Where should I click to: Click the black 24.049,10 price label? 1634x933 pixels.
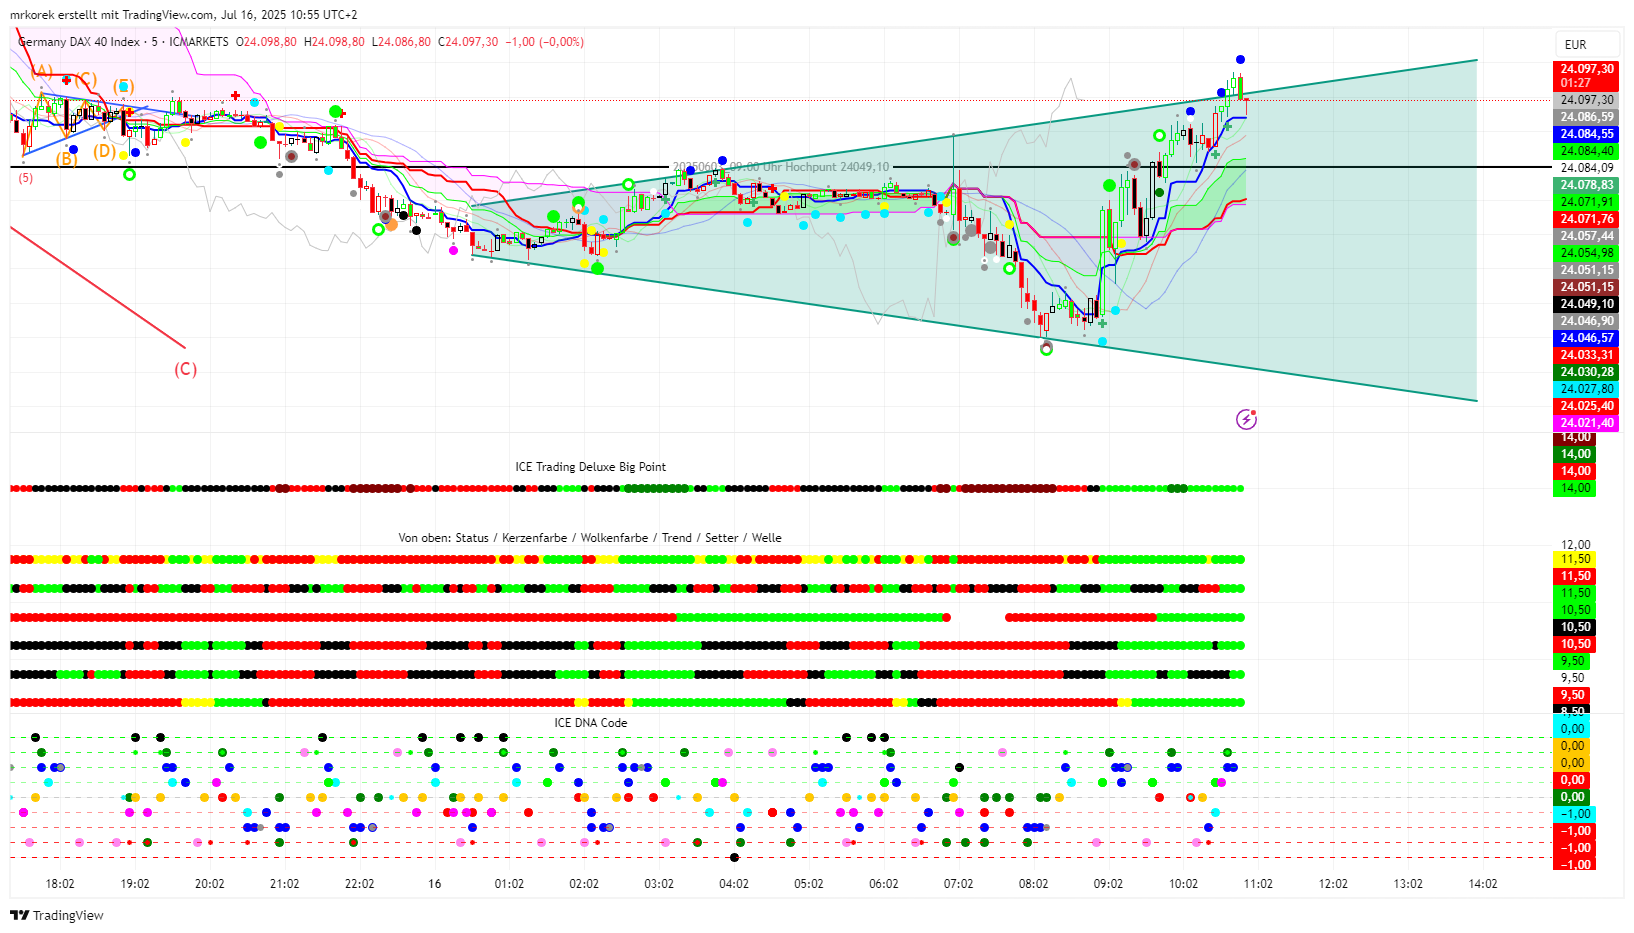[x=1586, y=304]
